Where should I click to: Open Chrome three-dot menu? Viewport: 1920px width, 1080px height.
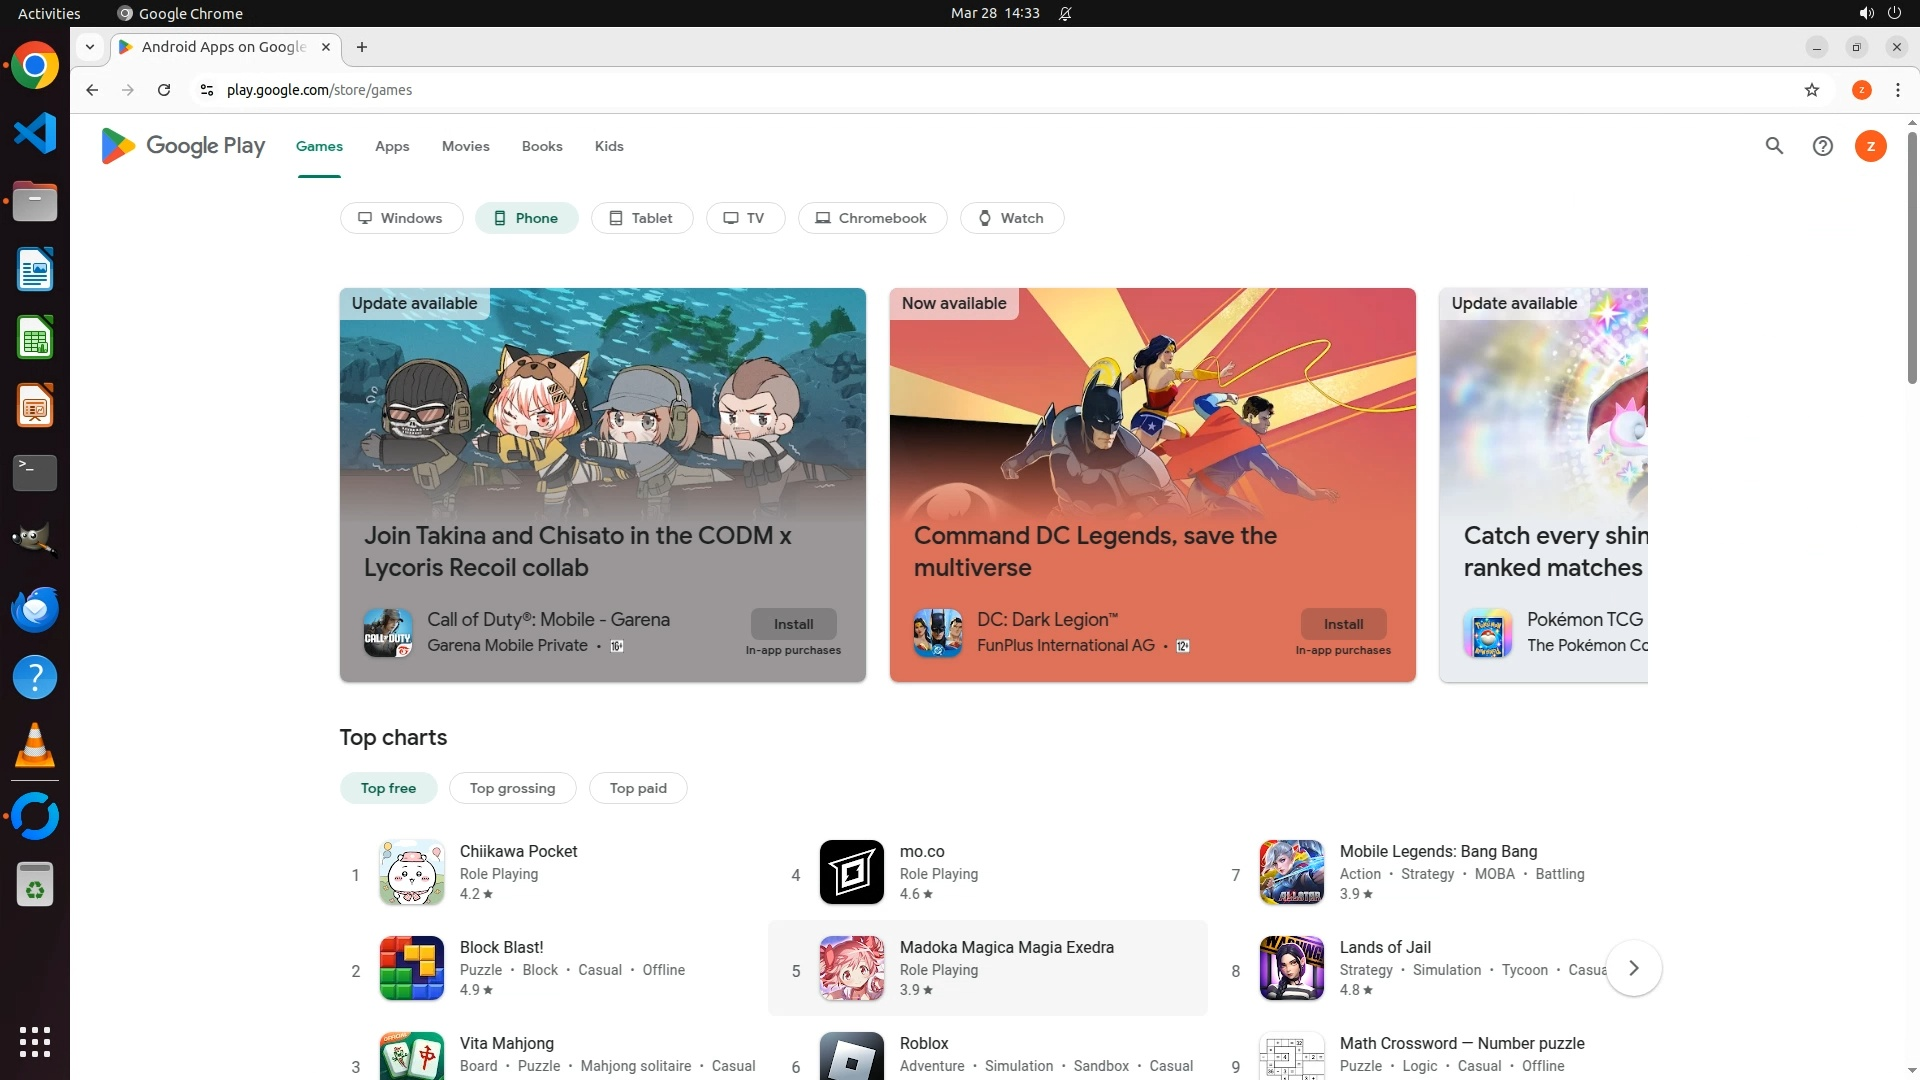[x=1897, y=90]
